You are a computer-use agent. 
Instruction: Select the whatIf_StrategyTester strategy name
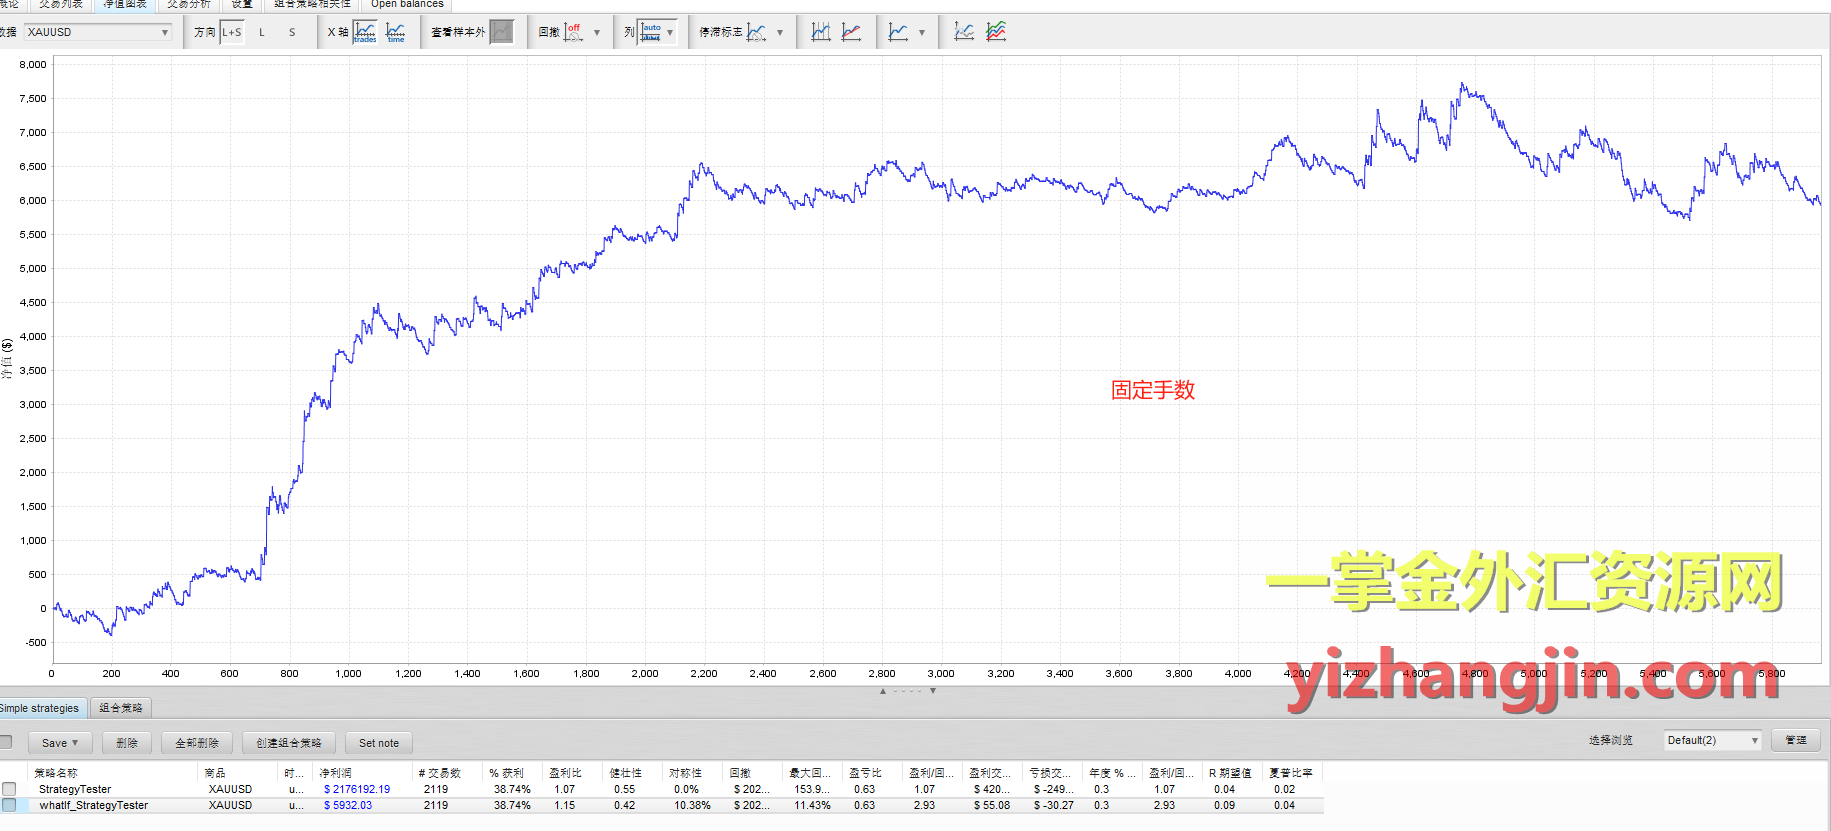point(94,805)
